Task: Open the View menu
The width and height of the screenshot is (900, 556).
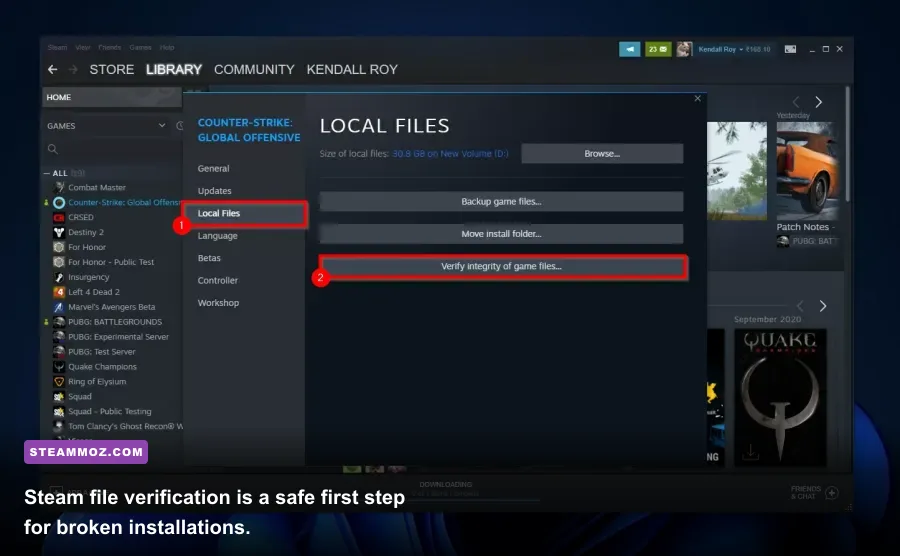Action: 83,48
